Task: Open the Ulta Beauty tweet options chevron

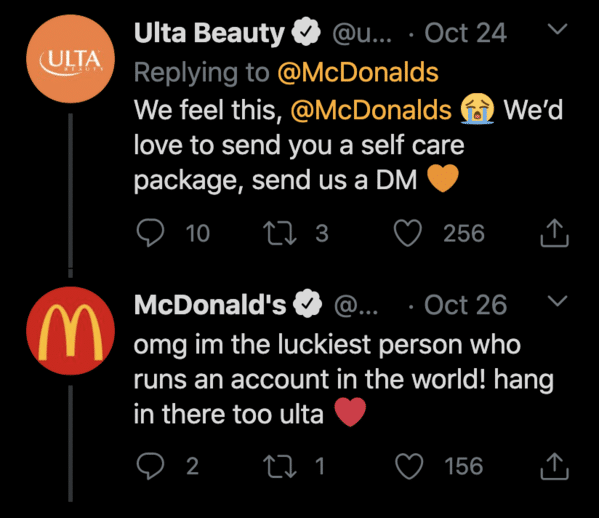Action: point(557,29)
